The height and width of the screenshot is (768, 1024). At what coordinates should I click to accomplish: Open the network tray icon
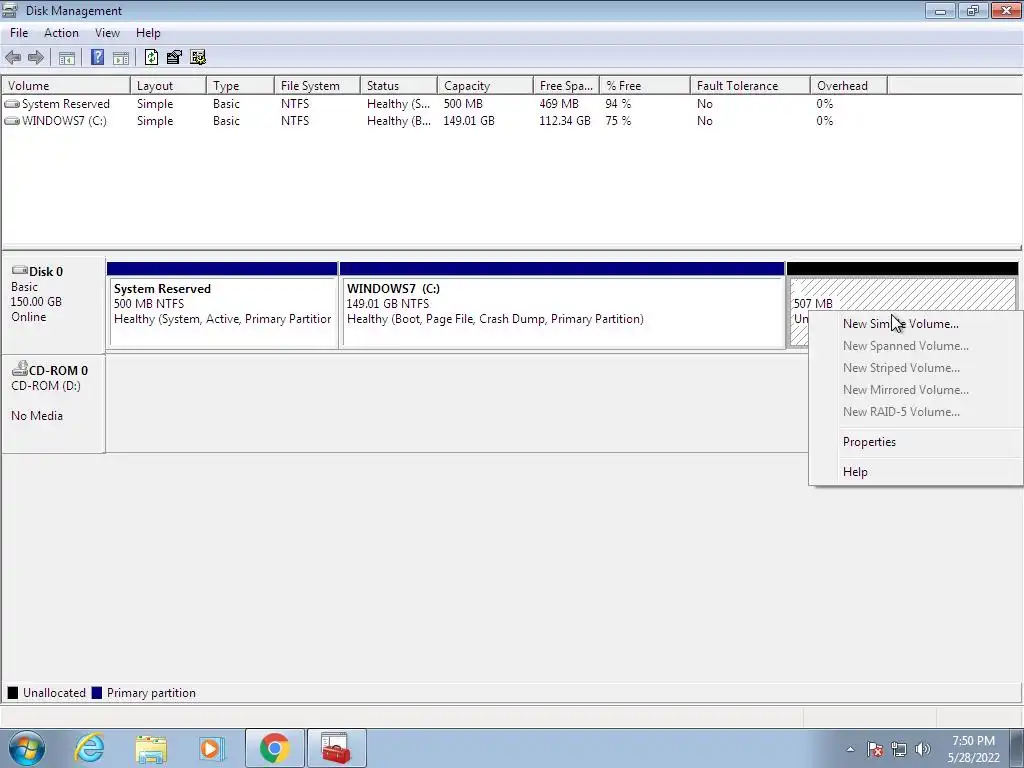point(899,749)
